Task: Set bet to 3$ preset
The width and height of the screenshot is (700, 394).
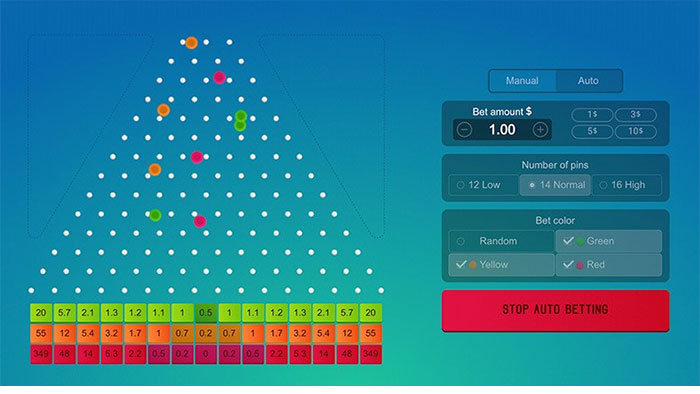Action: 636,115
